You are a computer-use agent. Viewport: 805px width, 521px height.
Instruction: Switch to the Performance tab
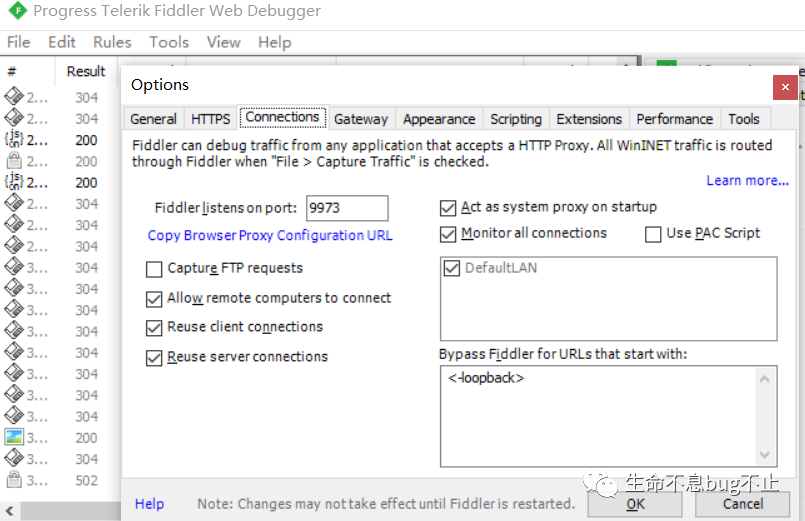pos(675,119)
